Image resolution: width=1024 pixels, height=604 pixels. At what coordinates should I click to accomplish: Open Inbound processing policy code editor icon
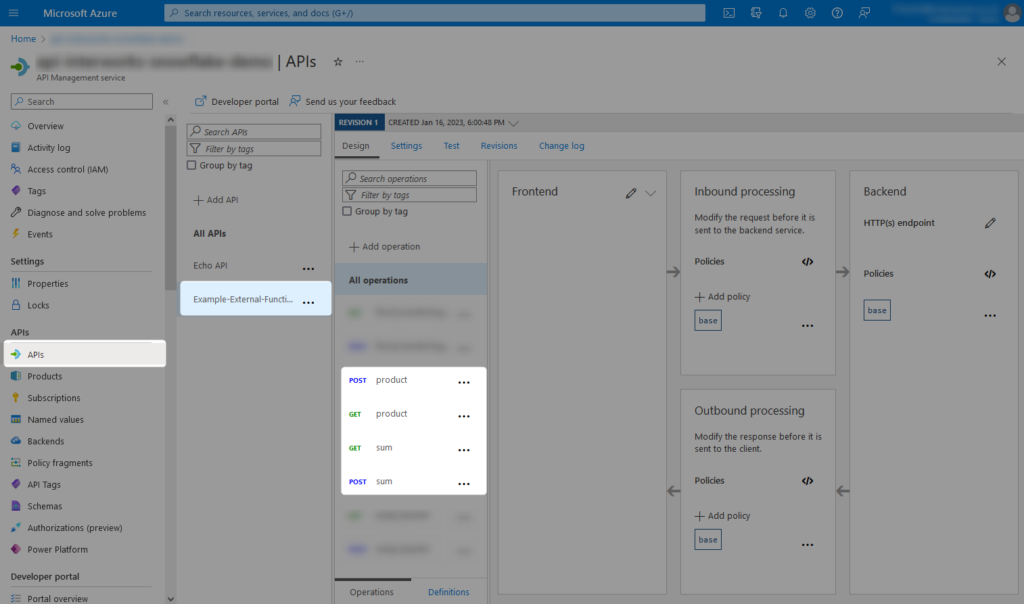point(807,262)
